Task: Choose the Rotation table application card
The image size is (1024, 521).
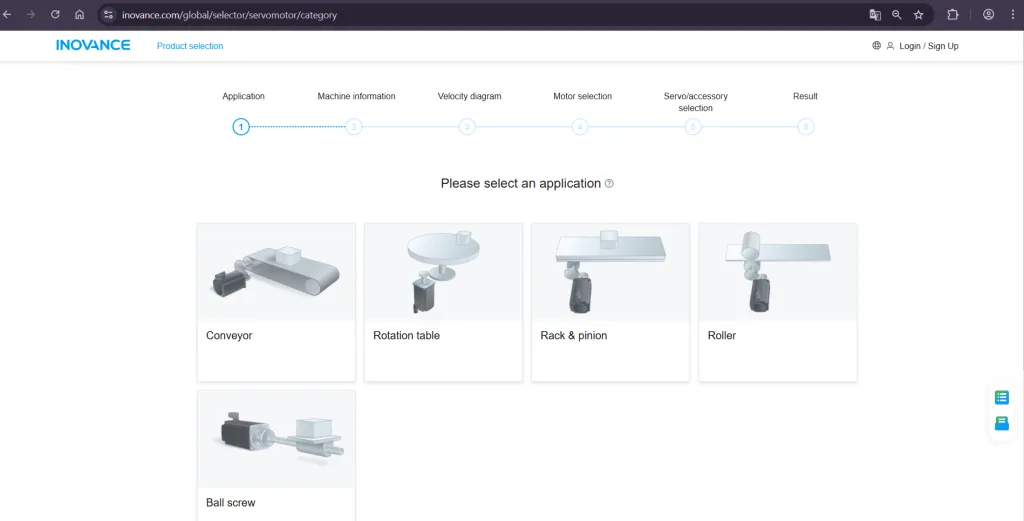Action: click(443, 301)
